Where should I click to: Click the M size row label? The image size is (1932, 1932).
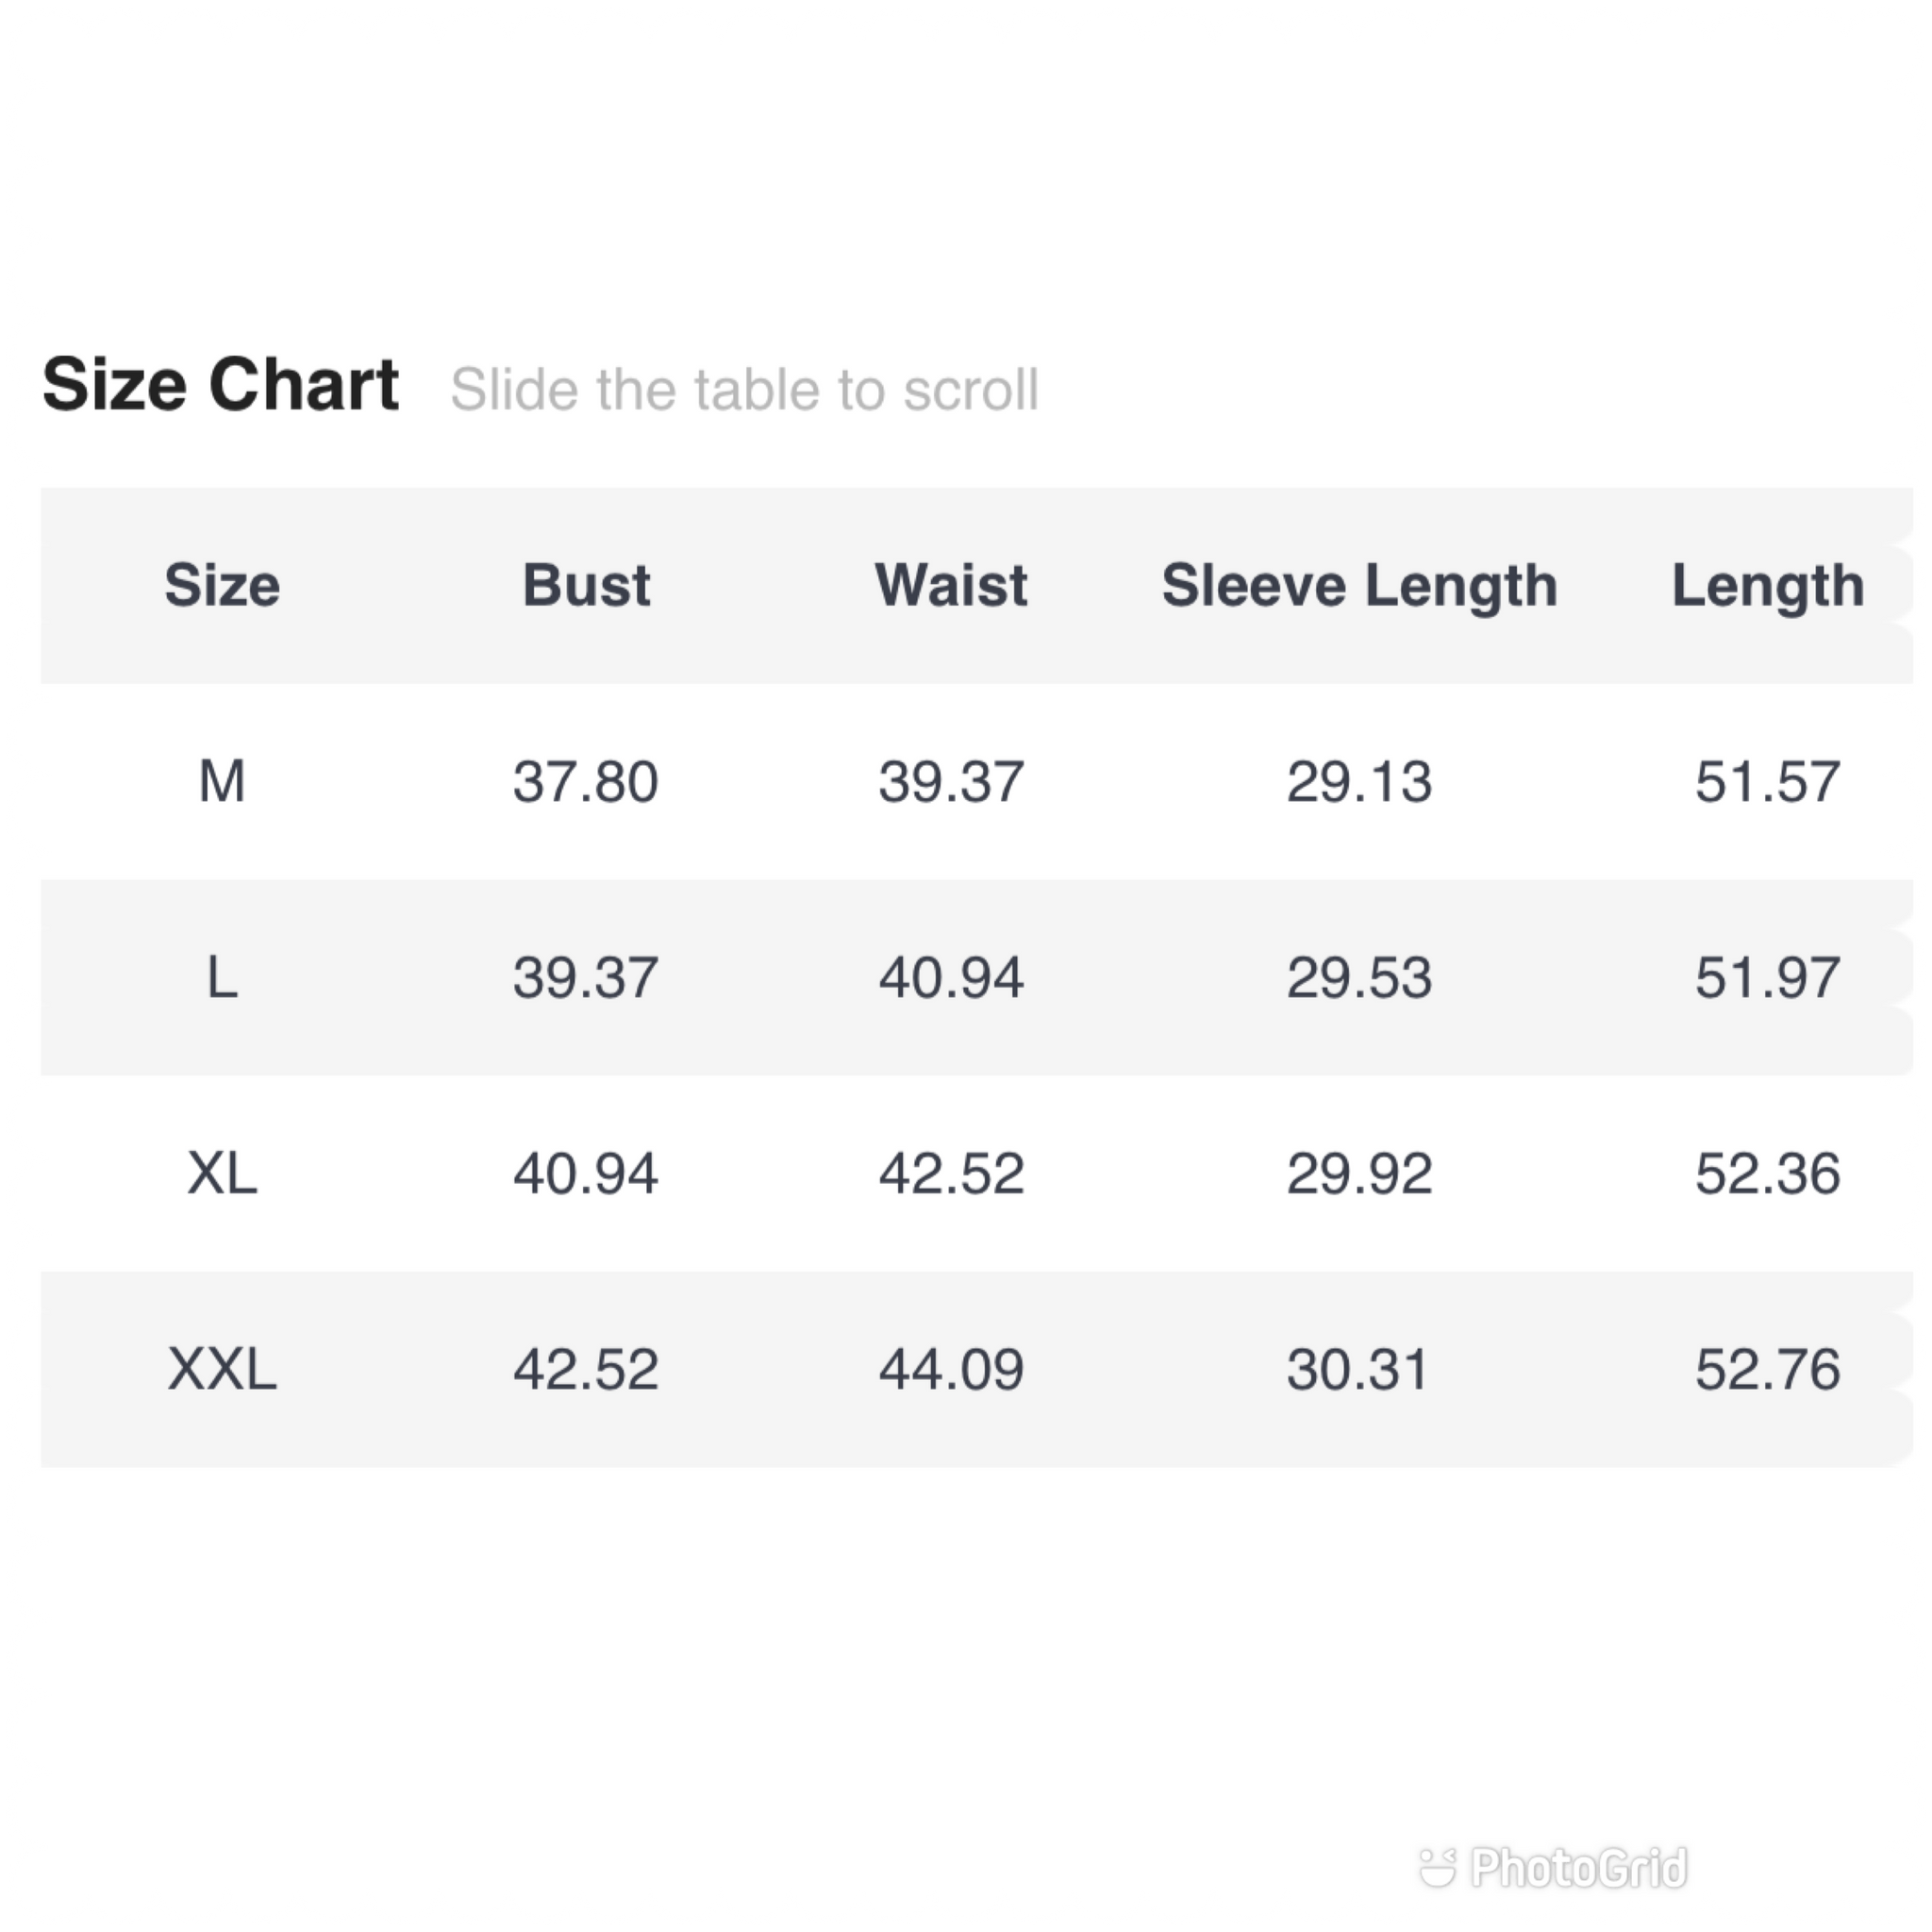(222, 781)
